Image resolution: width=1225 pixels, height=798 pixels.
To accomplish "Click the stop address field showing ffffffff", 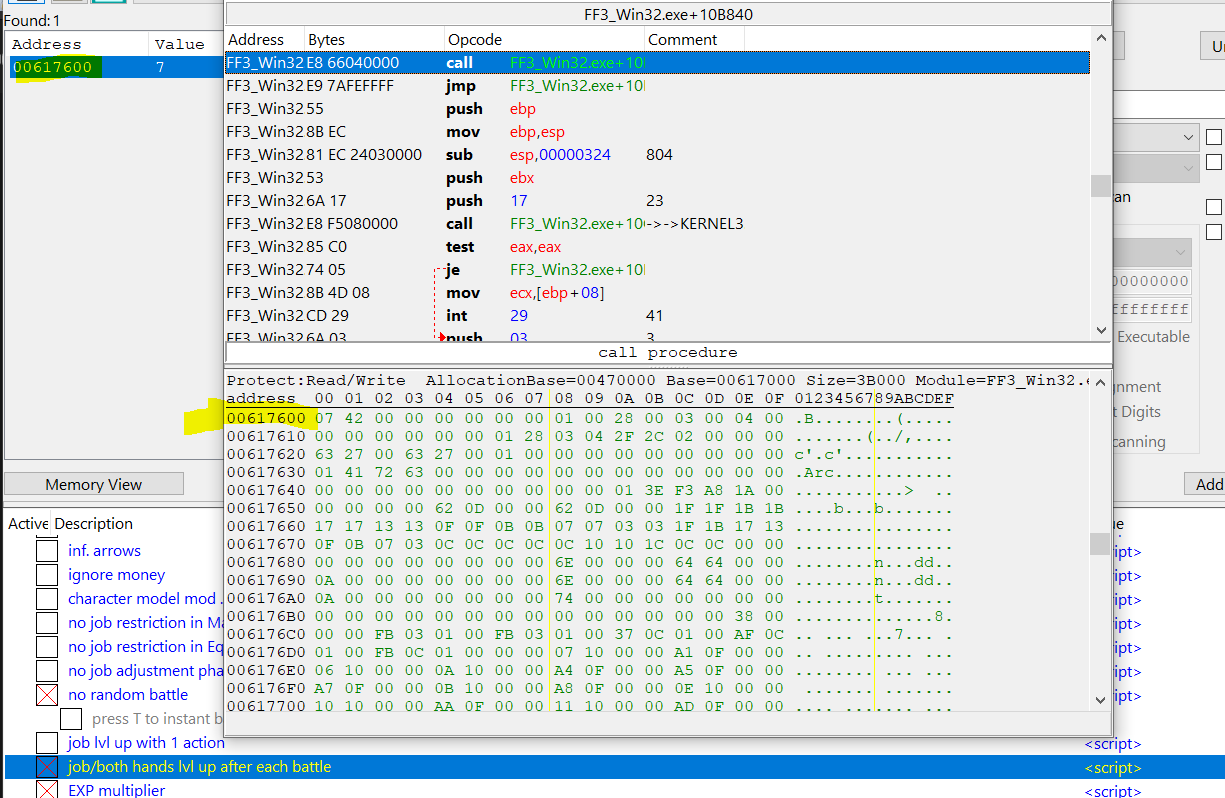I will [x=1151, y=309].
